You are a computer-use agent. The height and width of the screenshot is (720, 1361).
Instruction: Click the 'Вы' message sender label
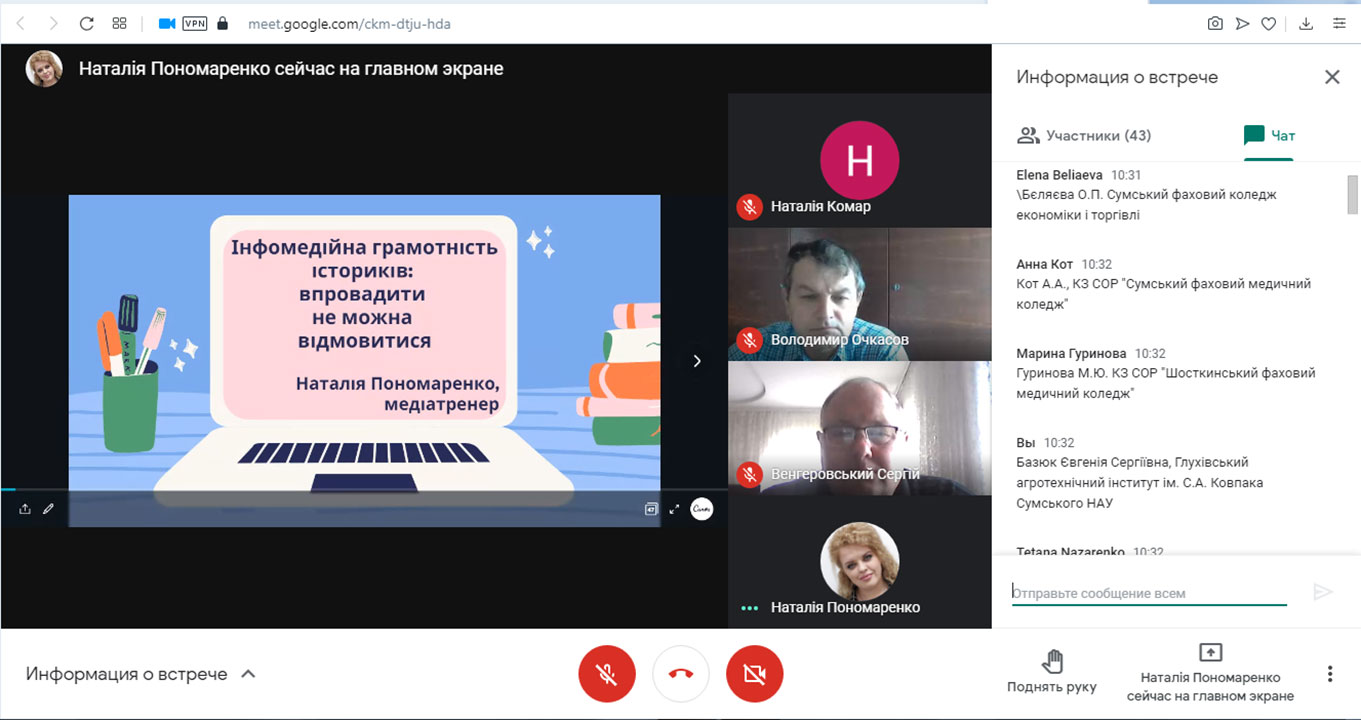coord(1025,442)
